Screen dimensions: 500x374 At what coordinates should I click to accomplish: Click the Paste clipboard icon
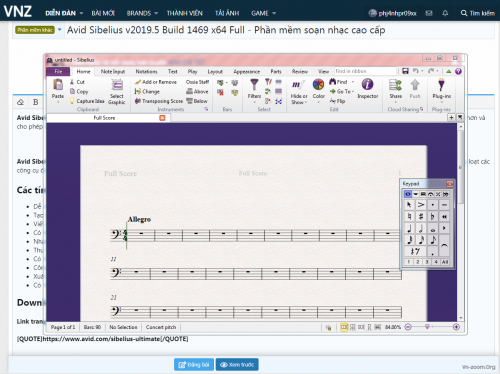(x=58, y=85)
